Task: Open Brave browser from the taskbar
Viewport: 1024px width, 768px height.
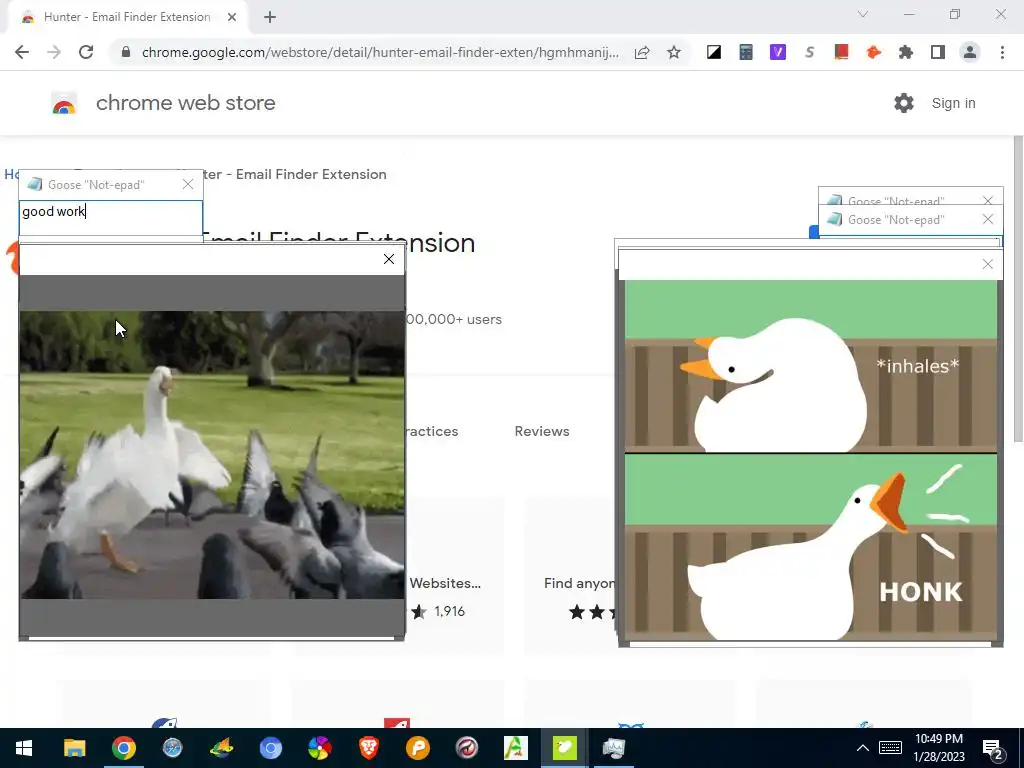Action: [368, 748]
